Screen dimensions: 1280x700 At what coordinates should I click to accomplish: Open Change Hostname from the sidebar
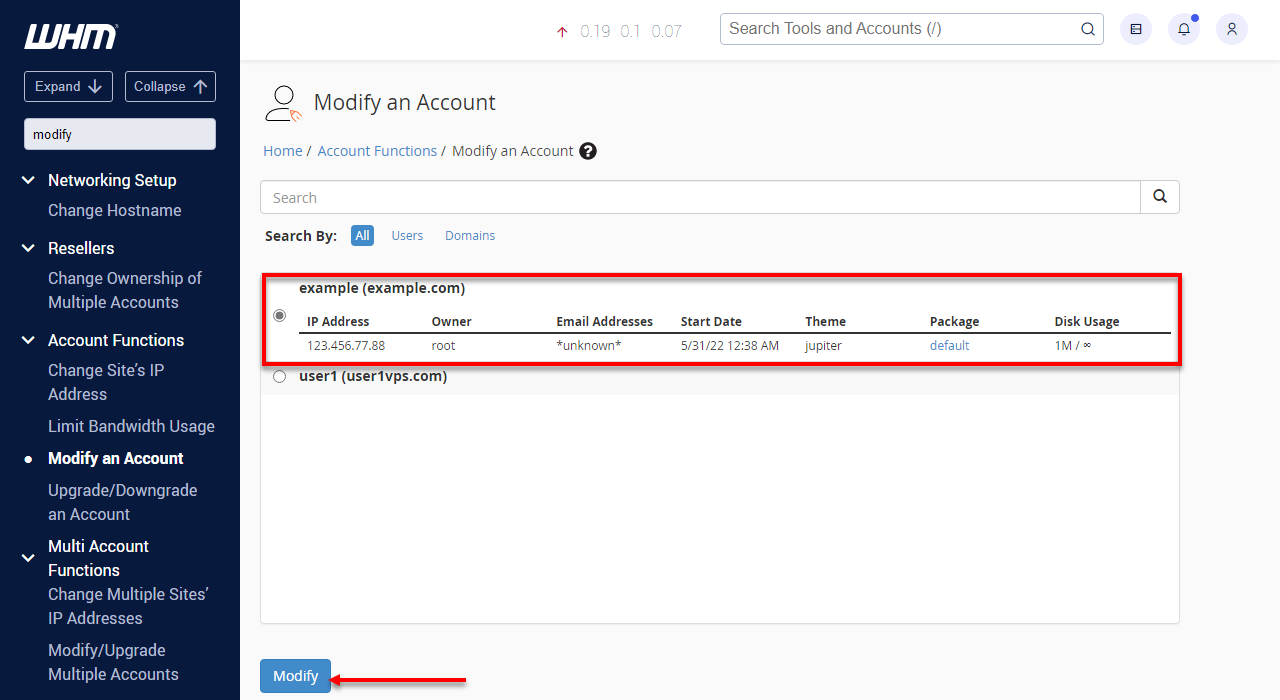[114, 210]
